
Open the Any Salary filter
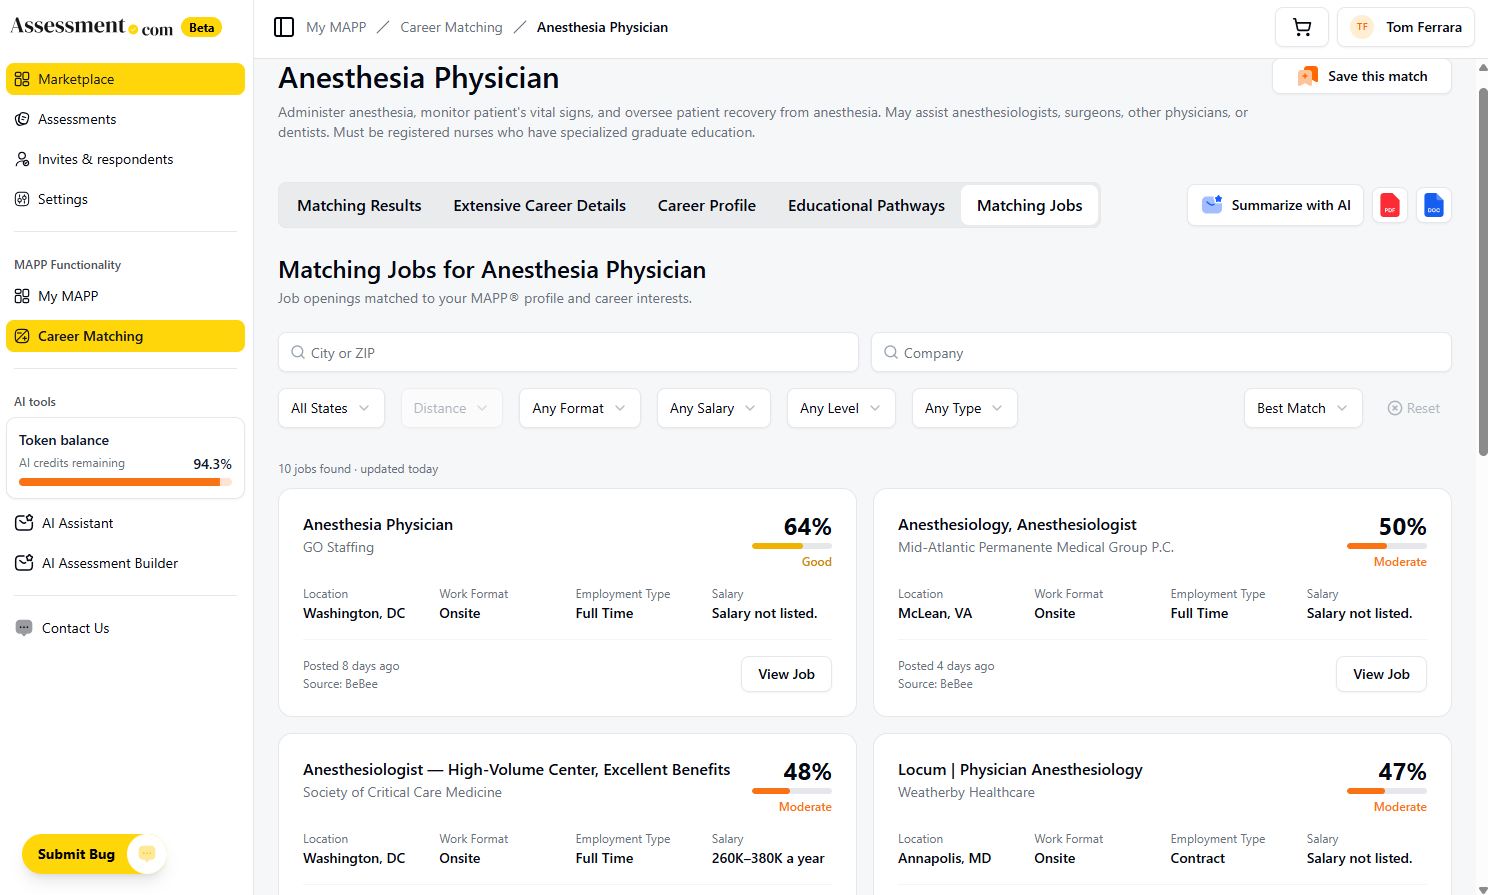713,408
